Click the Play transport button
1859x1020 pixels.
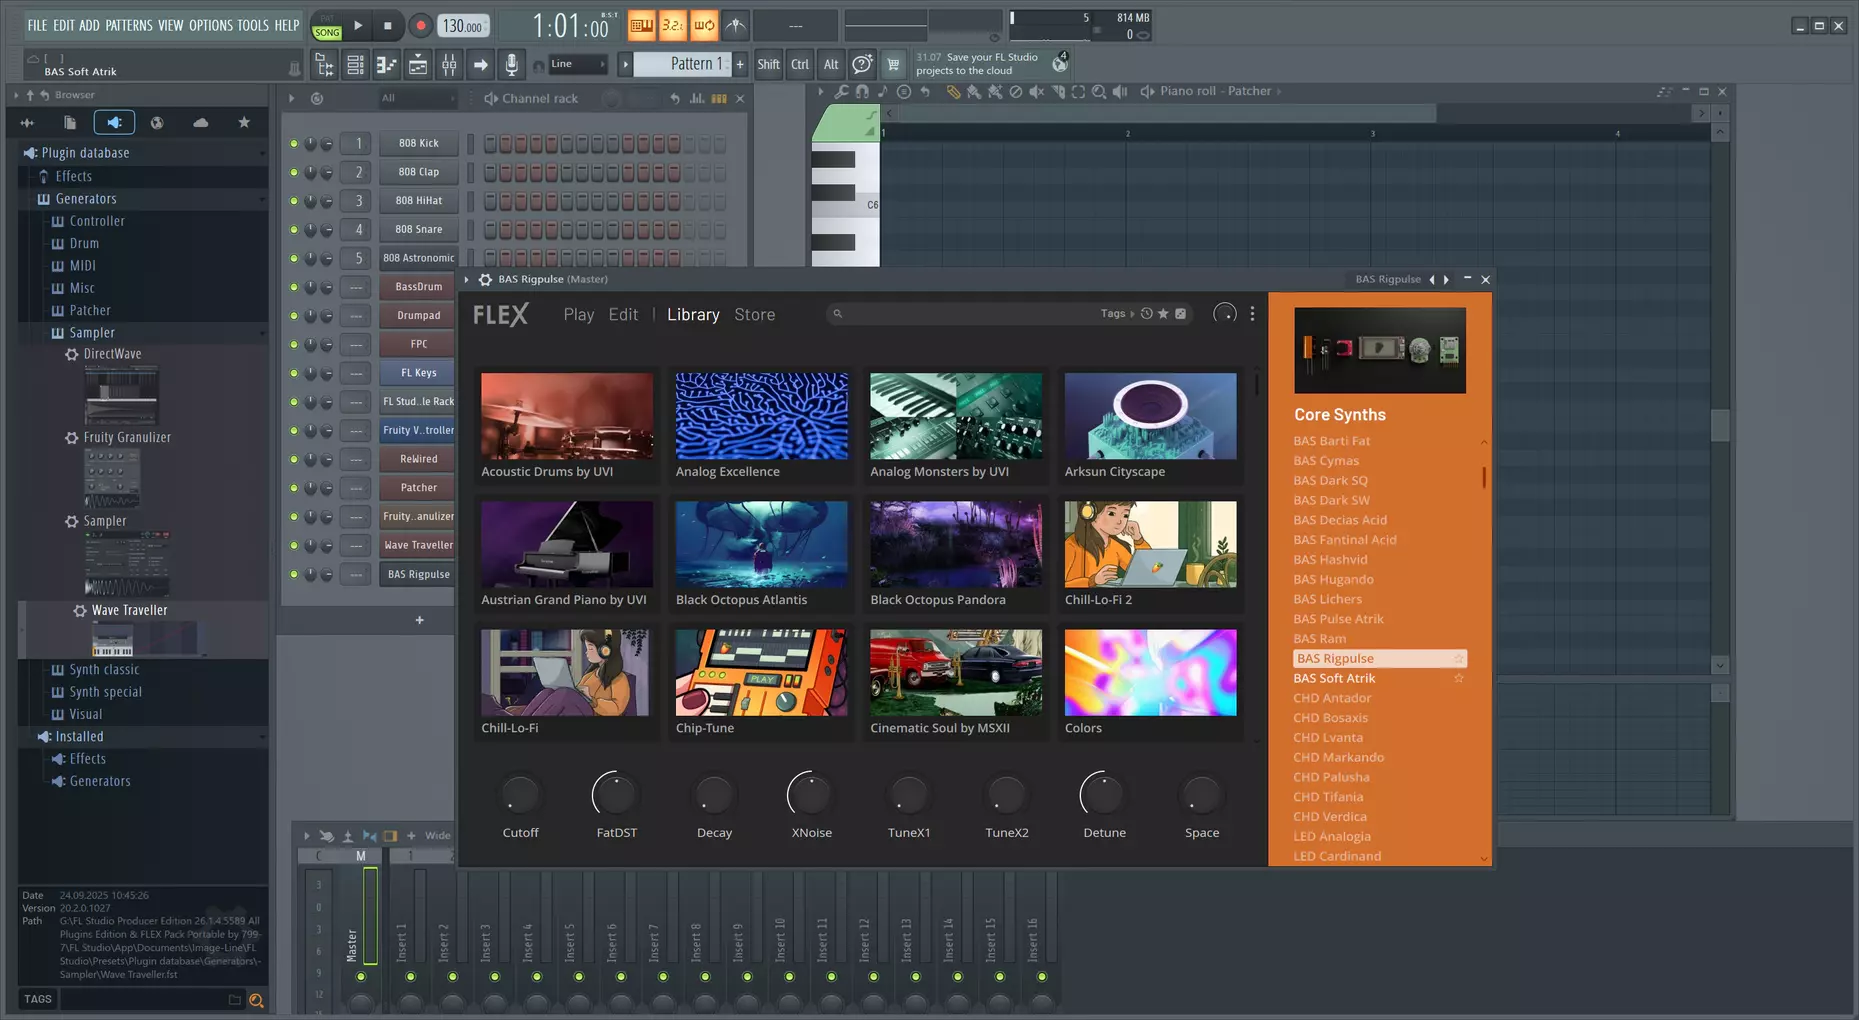coord(357,26)
